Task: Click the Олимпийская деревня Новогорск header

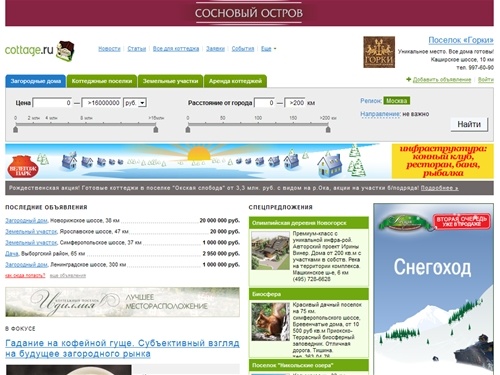Action: click(309, 223)
